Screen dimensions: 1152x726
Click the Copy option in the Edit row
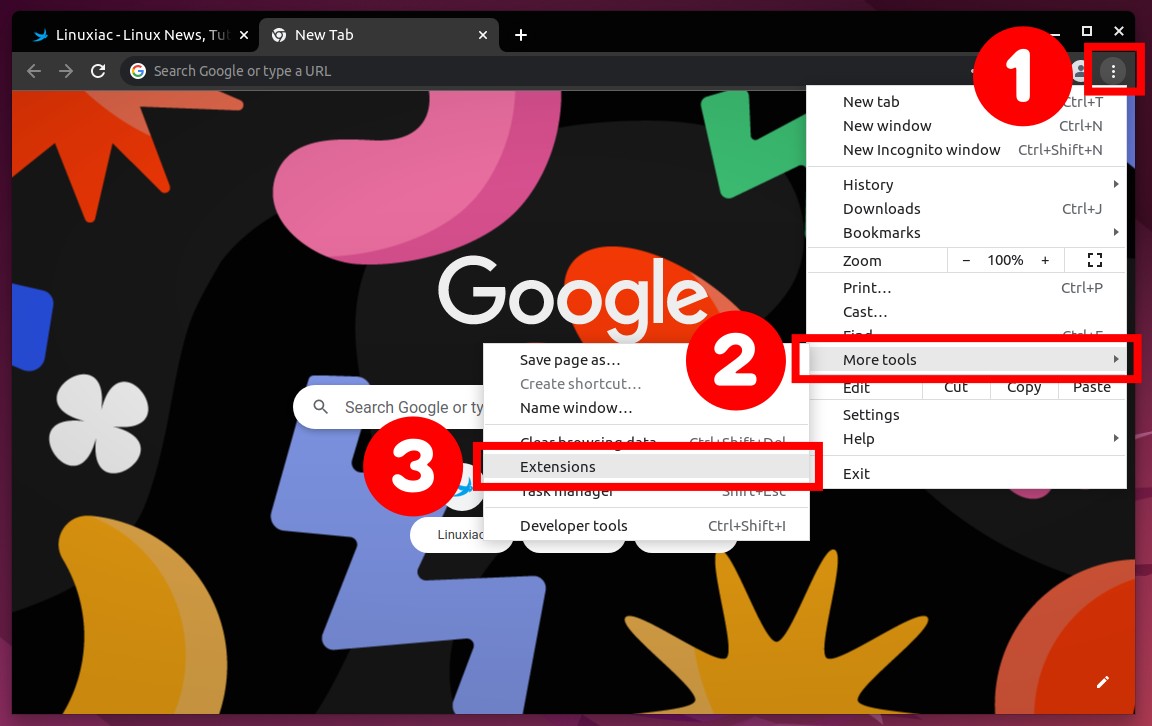pyautogui.click(x=1023, y=387)
